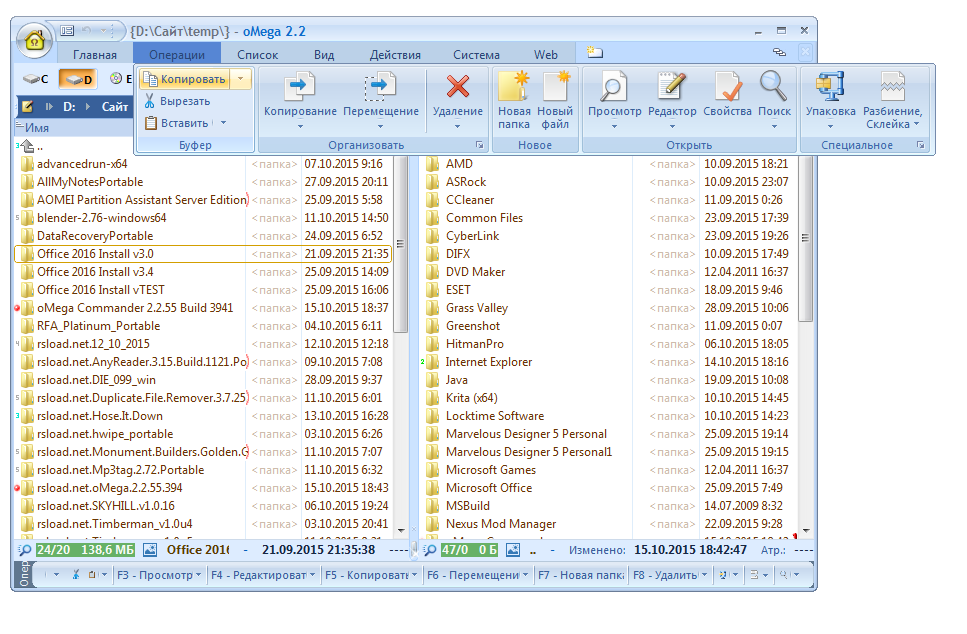Viewport: 967px width, 634px height.
Task: Select CD drive E icon
Action: point(121,79)
